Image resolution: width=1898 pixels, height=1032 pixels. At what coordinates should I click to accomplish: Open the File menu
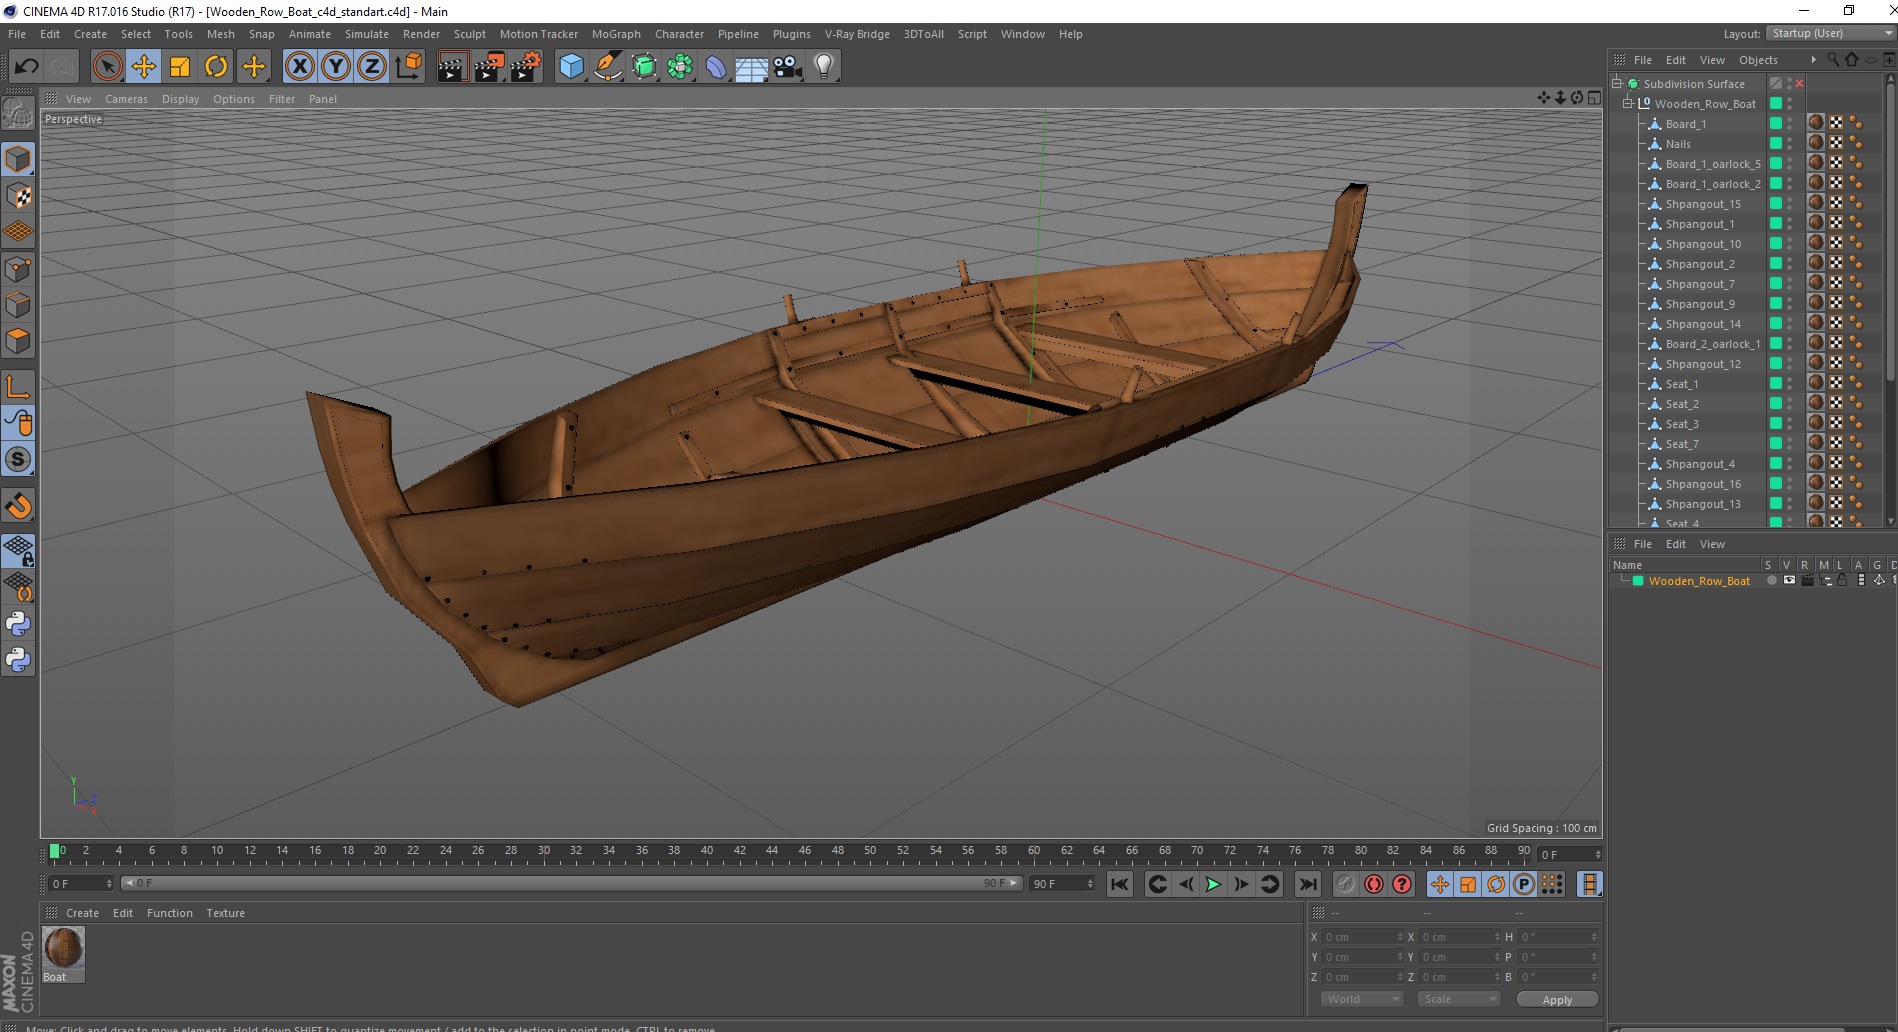(17, 34)
